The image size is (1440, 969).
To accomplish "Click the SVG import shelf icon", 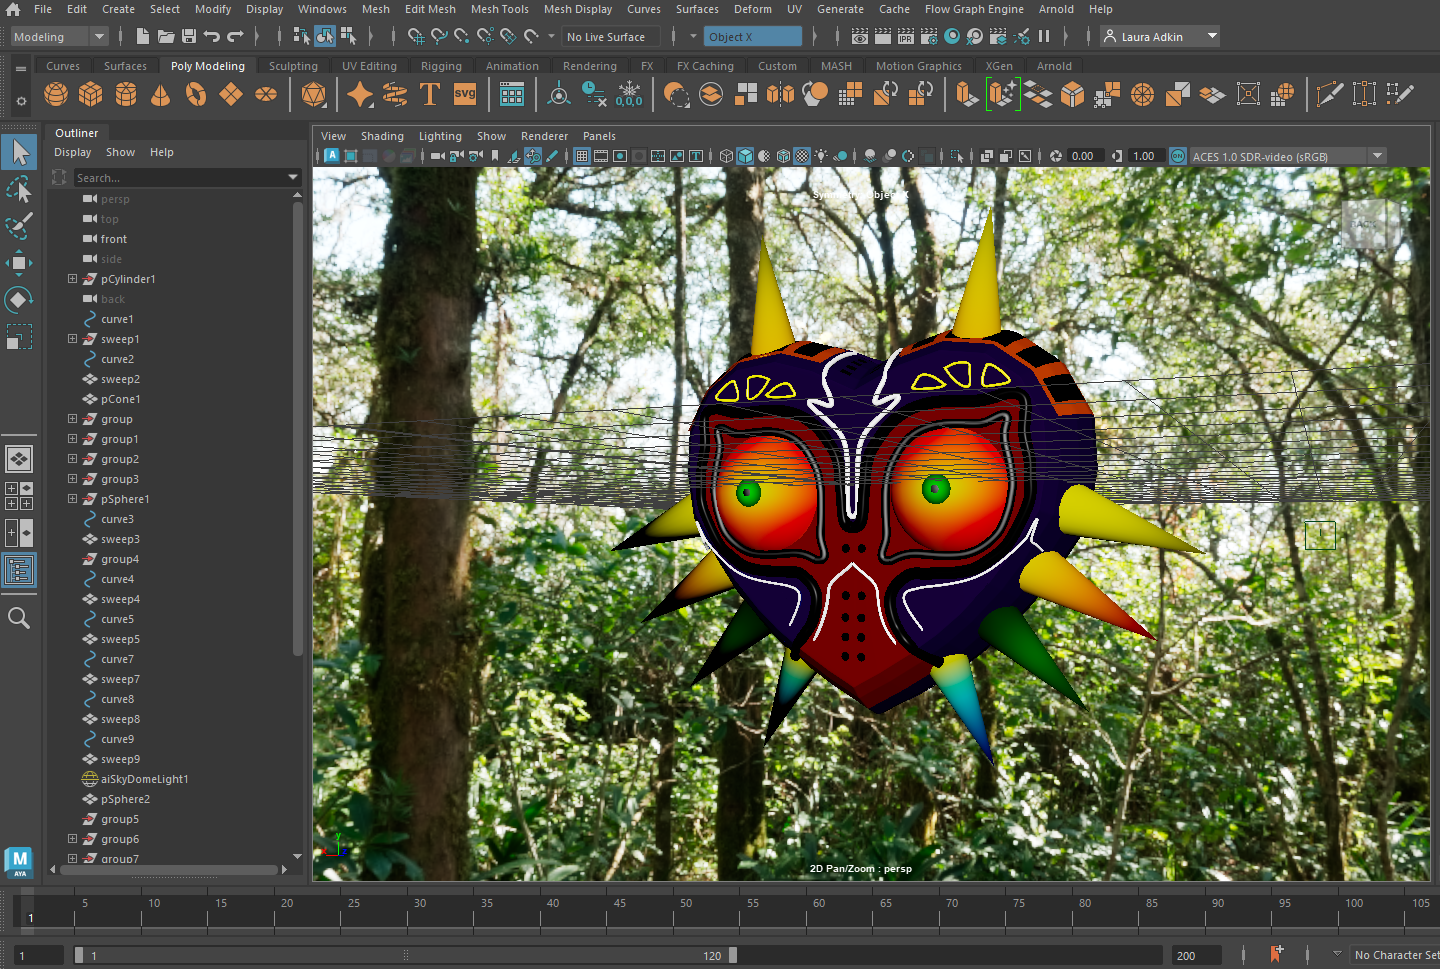I will coord(465,95).
